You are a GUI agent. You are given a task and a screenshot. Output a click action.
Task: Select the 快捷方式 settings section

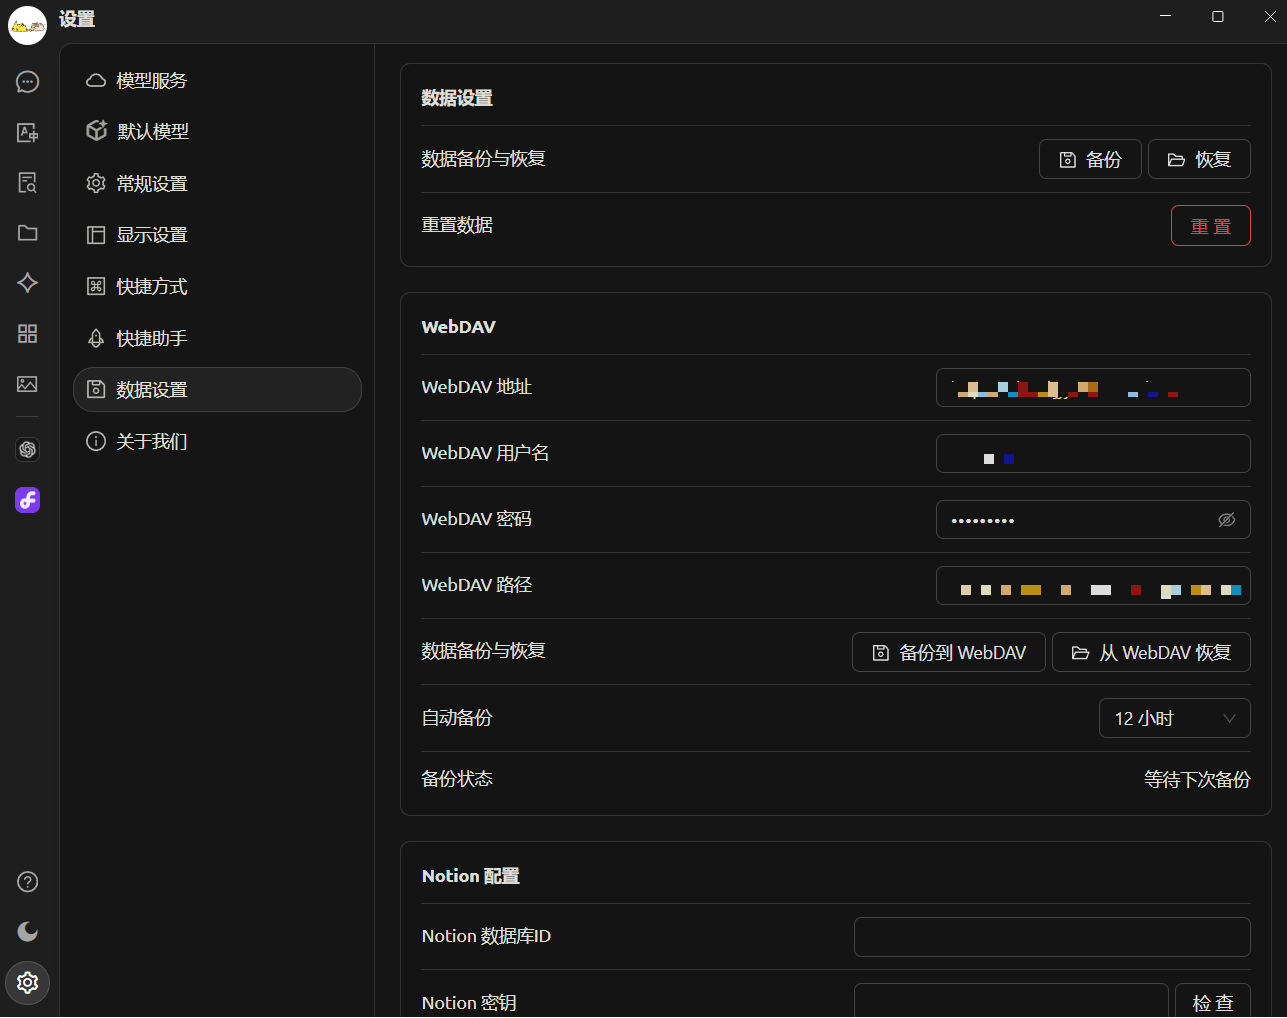[217, 287]
